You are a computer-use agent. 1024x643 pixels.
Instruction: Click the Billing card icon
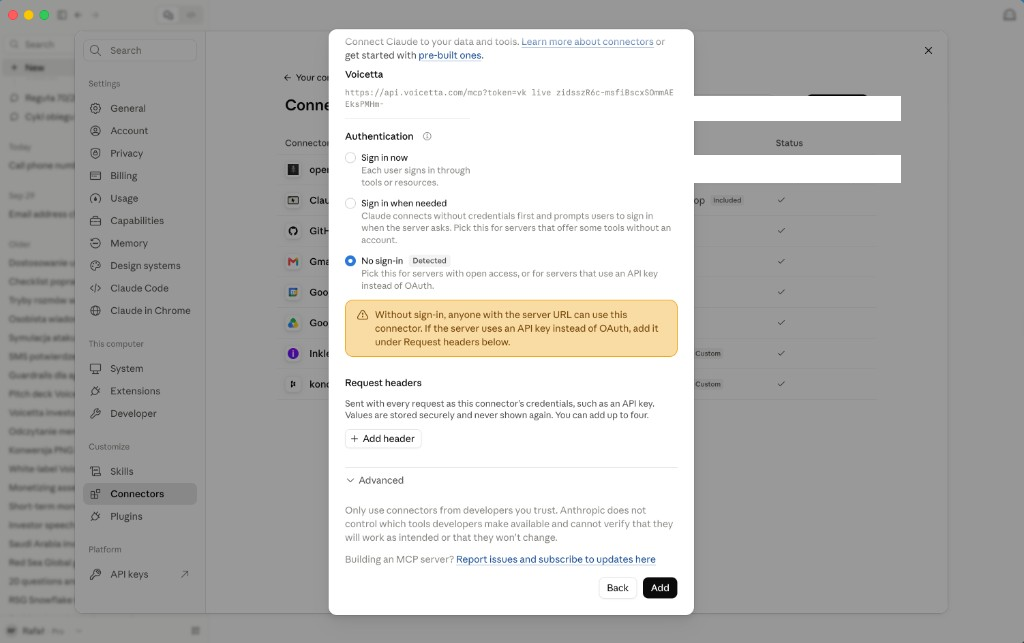95,176
